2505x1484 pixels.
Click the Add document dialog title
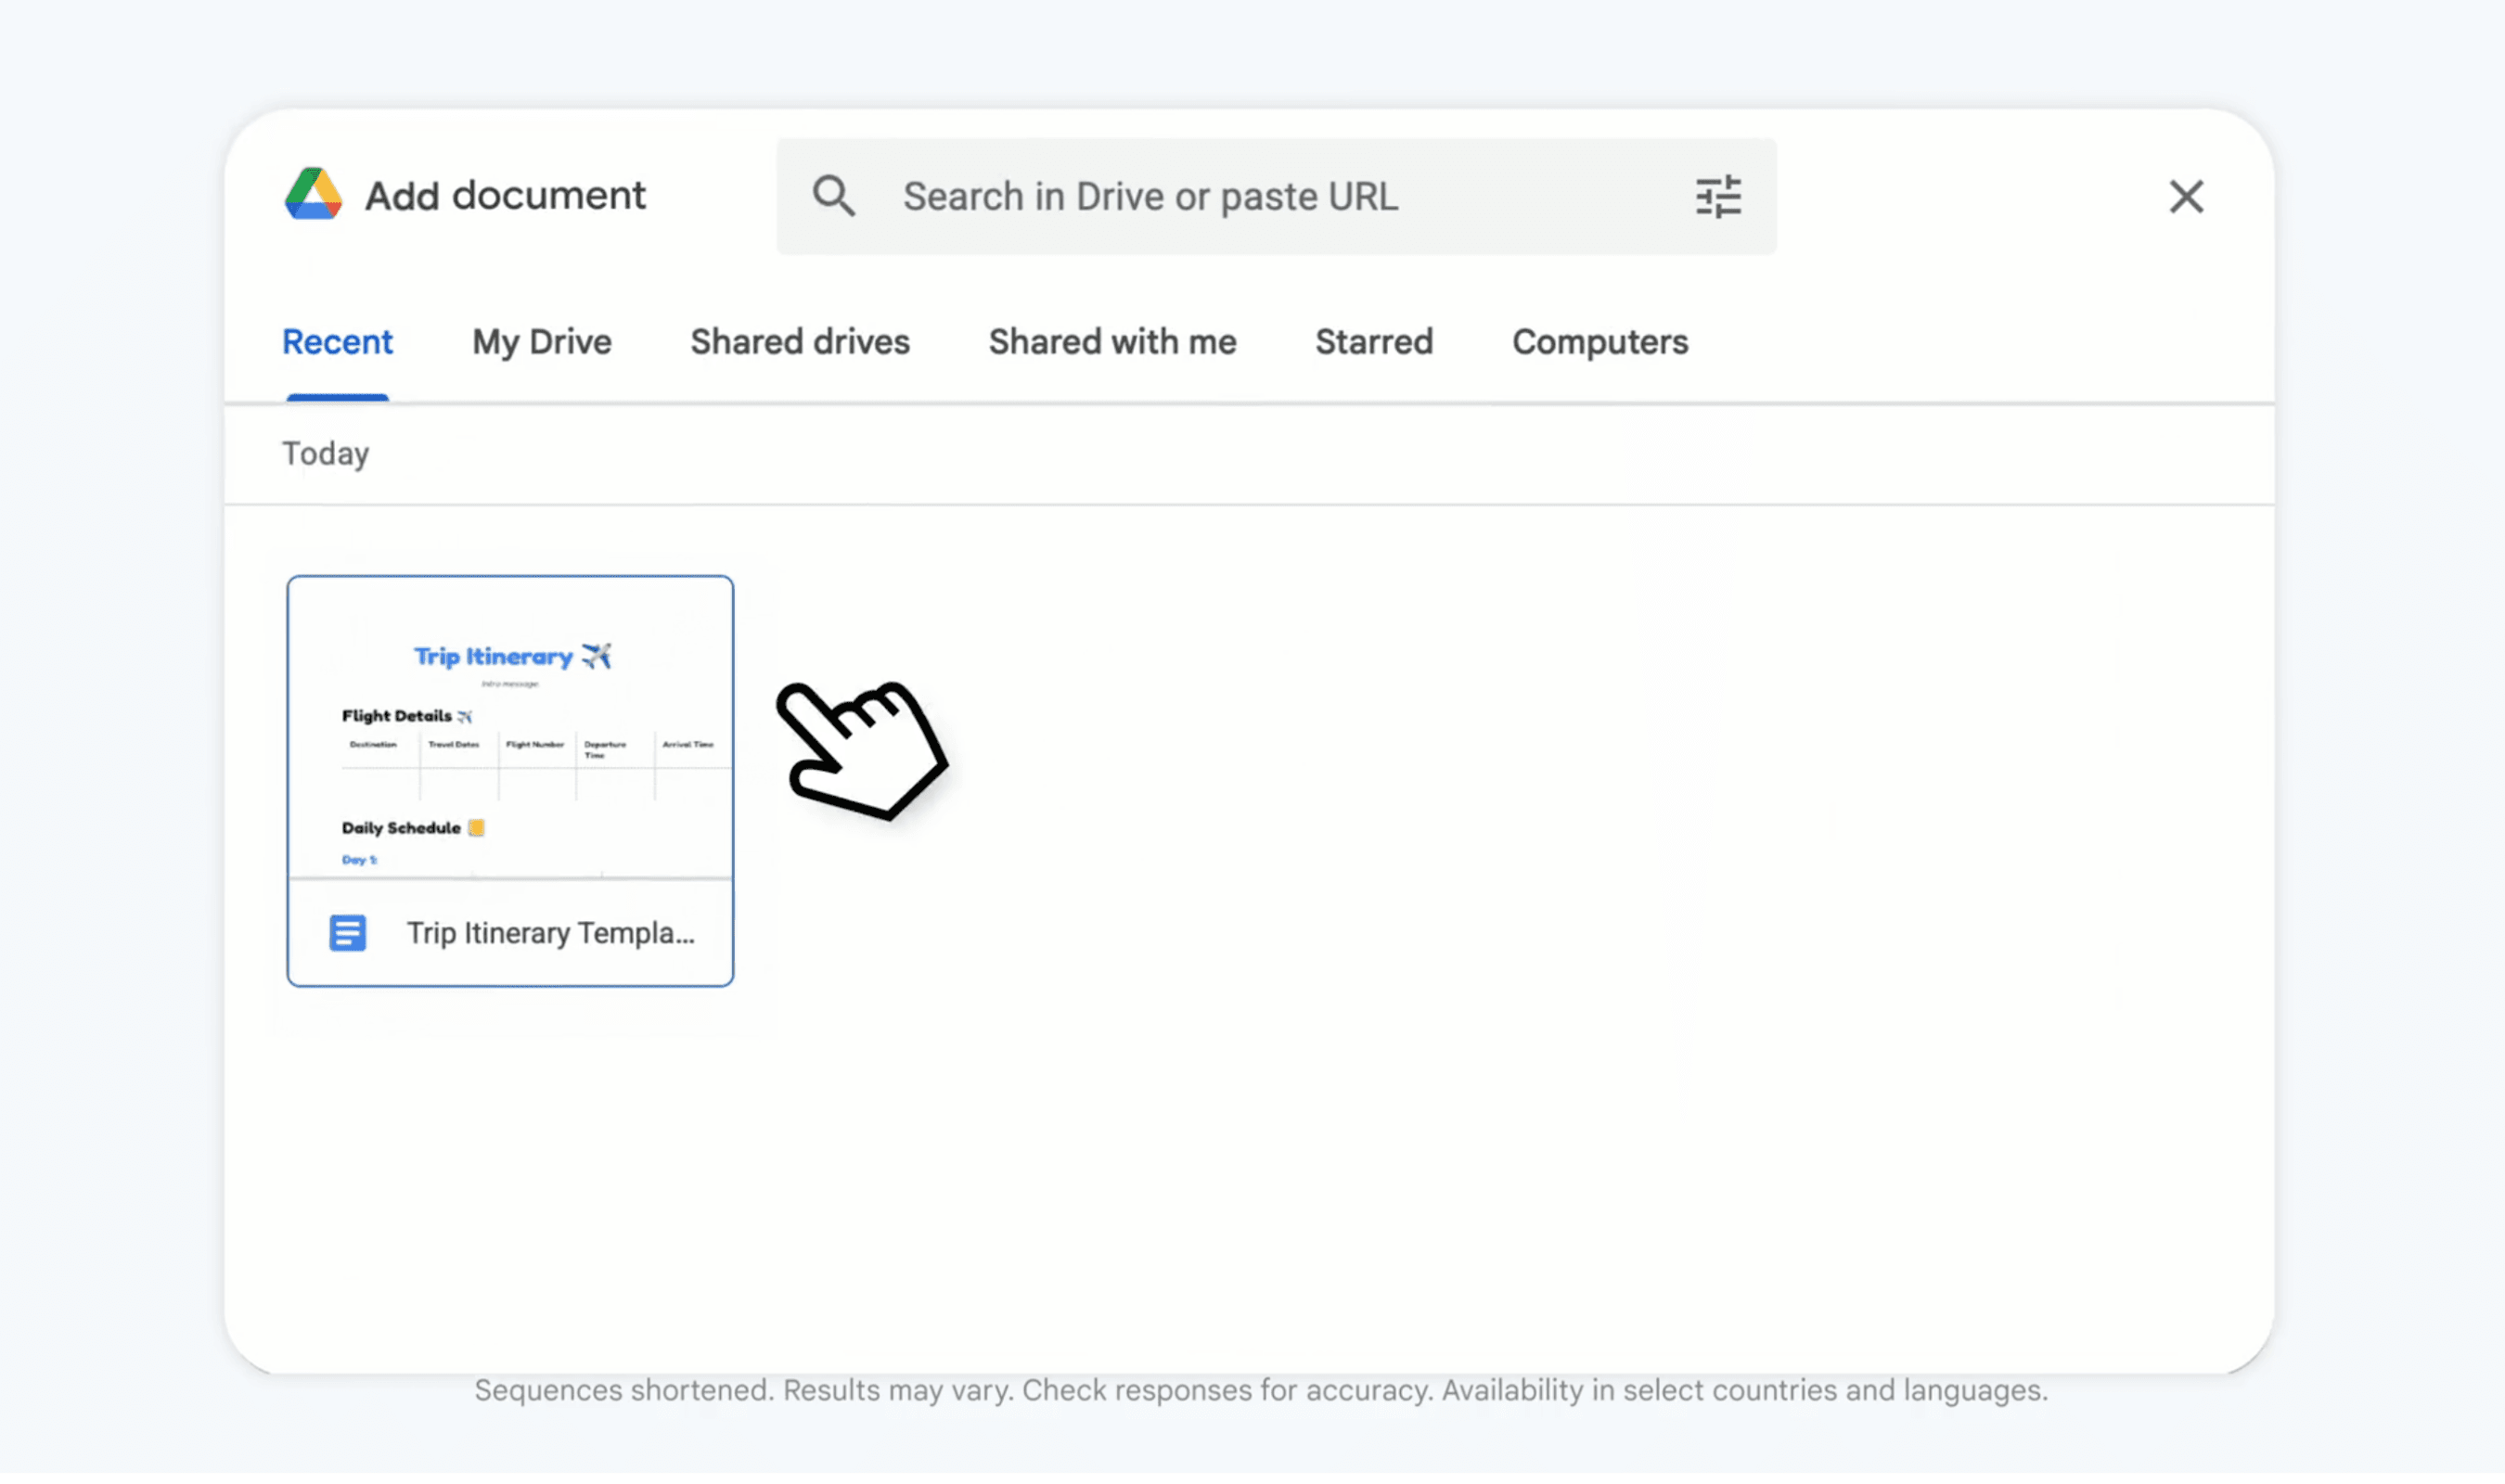(505, 196)
